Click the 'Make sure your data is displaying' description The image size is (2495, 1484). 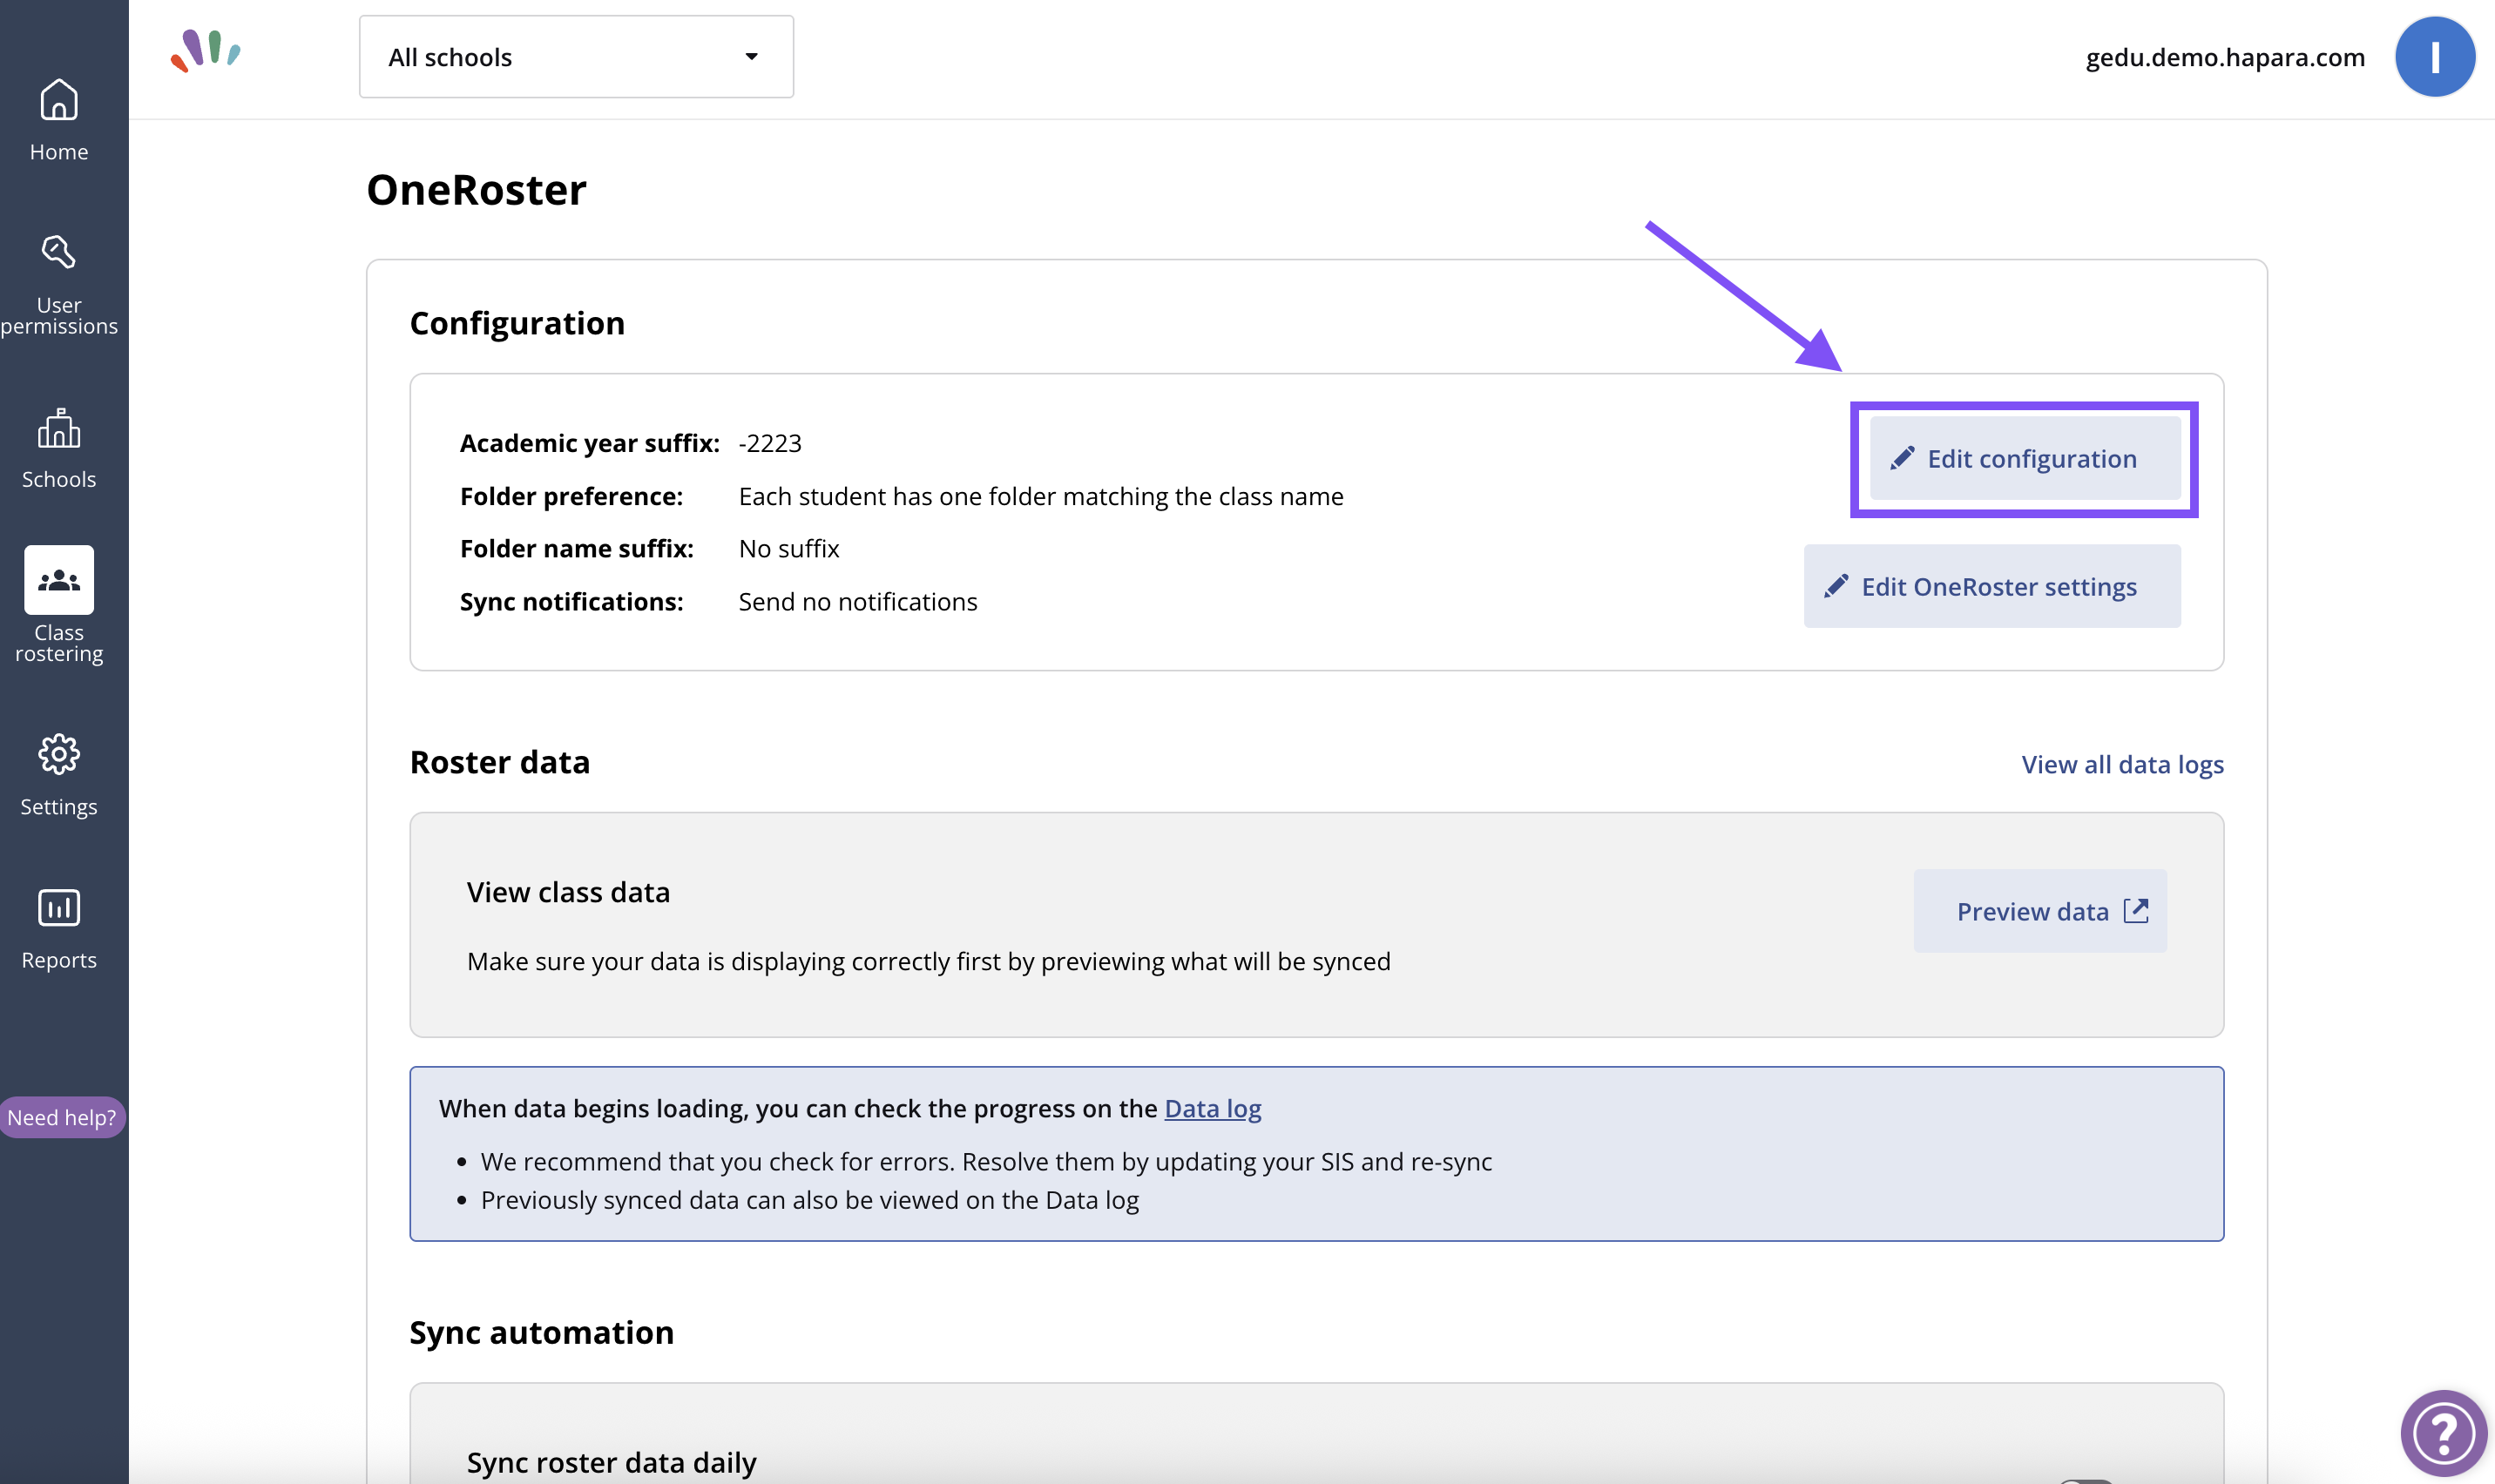pyautogui.click(x=929, y=961)
